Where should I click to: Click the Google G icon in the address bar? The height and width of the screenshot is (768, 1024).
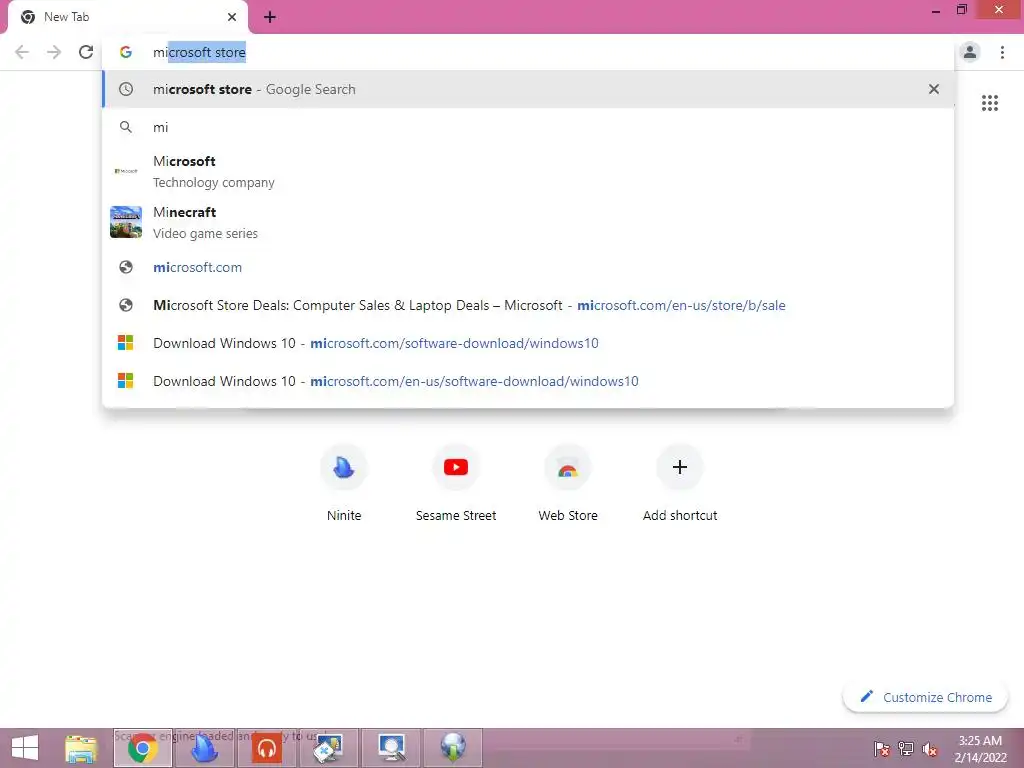[126, 52]
